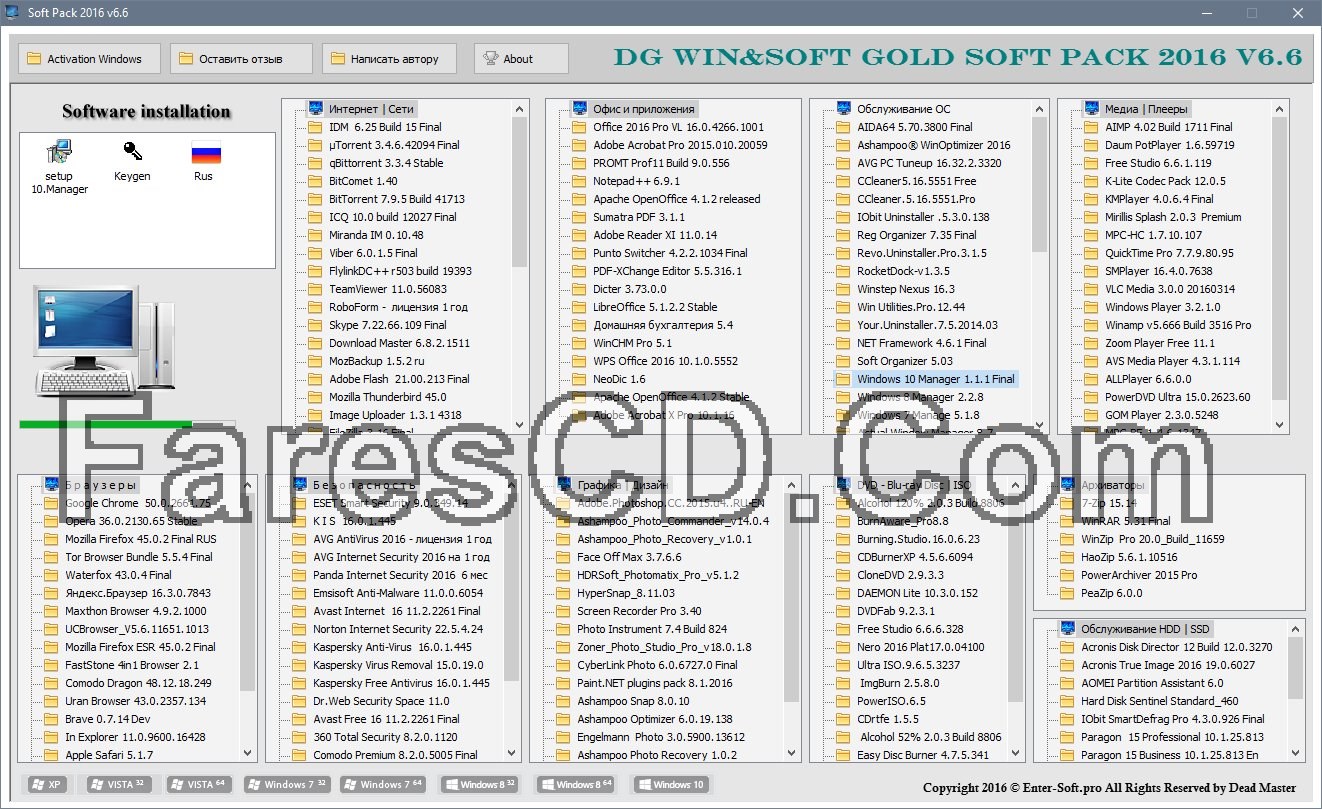Click the Медиа | Плееры list scrollbar thumb
Screen dimensions: 1322x809
coord(1280,259)
